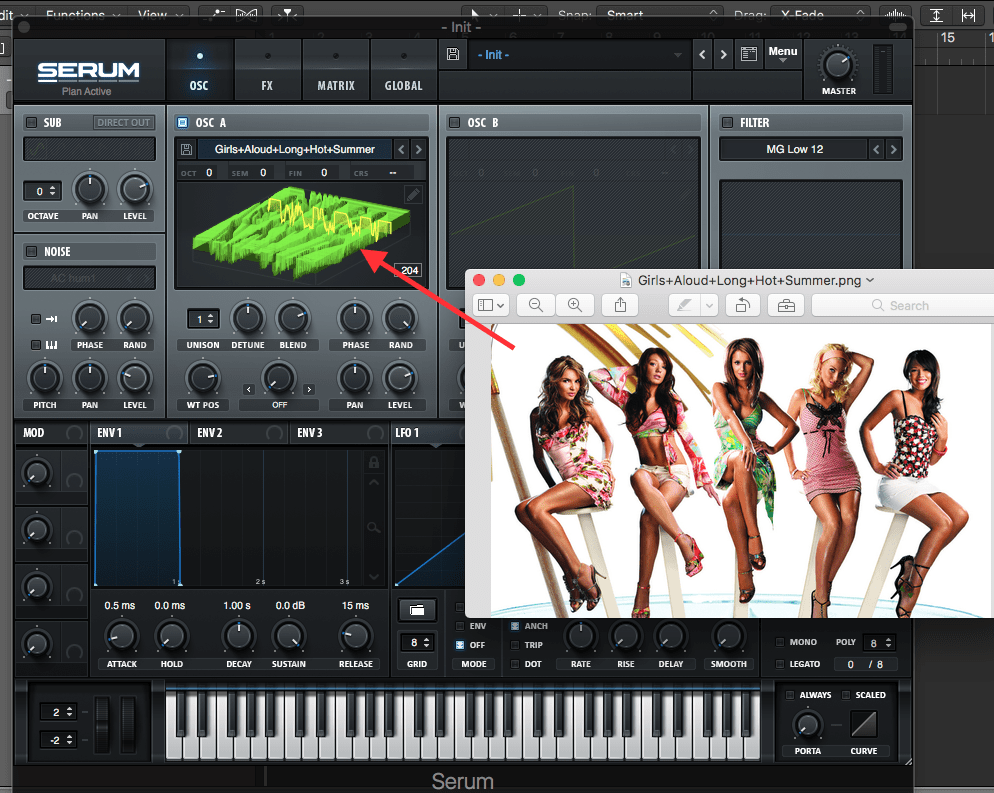
Task: Switch to the GLOBAL tab
Action: click(x=403, y=71)
